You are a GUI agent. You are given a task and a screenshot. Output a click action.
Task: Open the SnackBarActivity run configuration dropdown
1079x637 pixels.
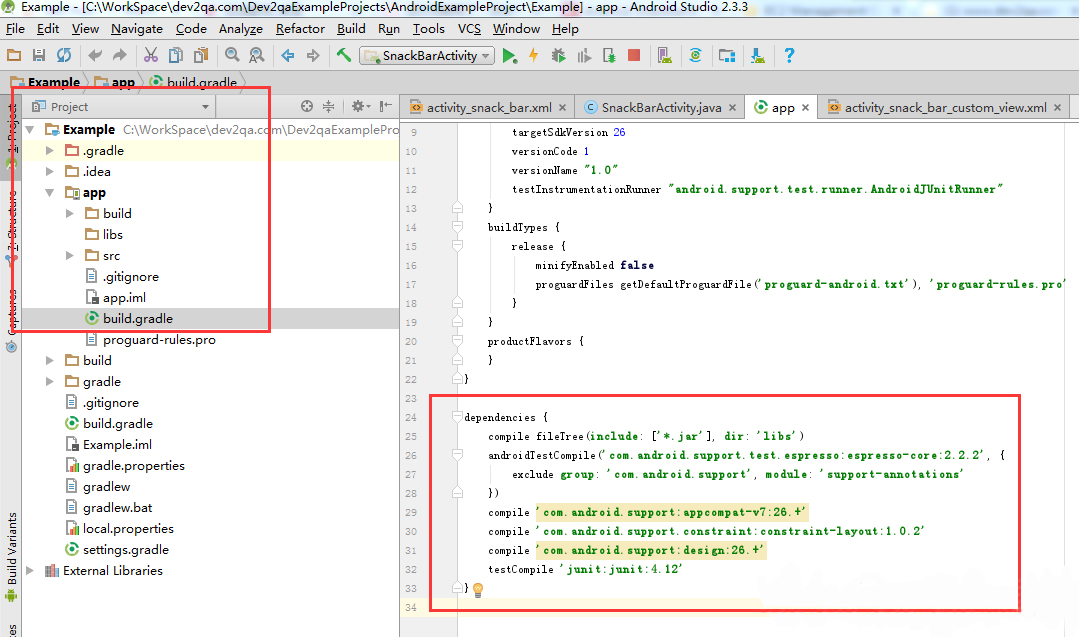click(x=427, y=56)
